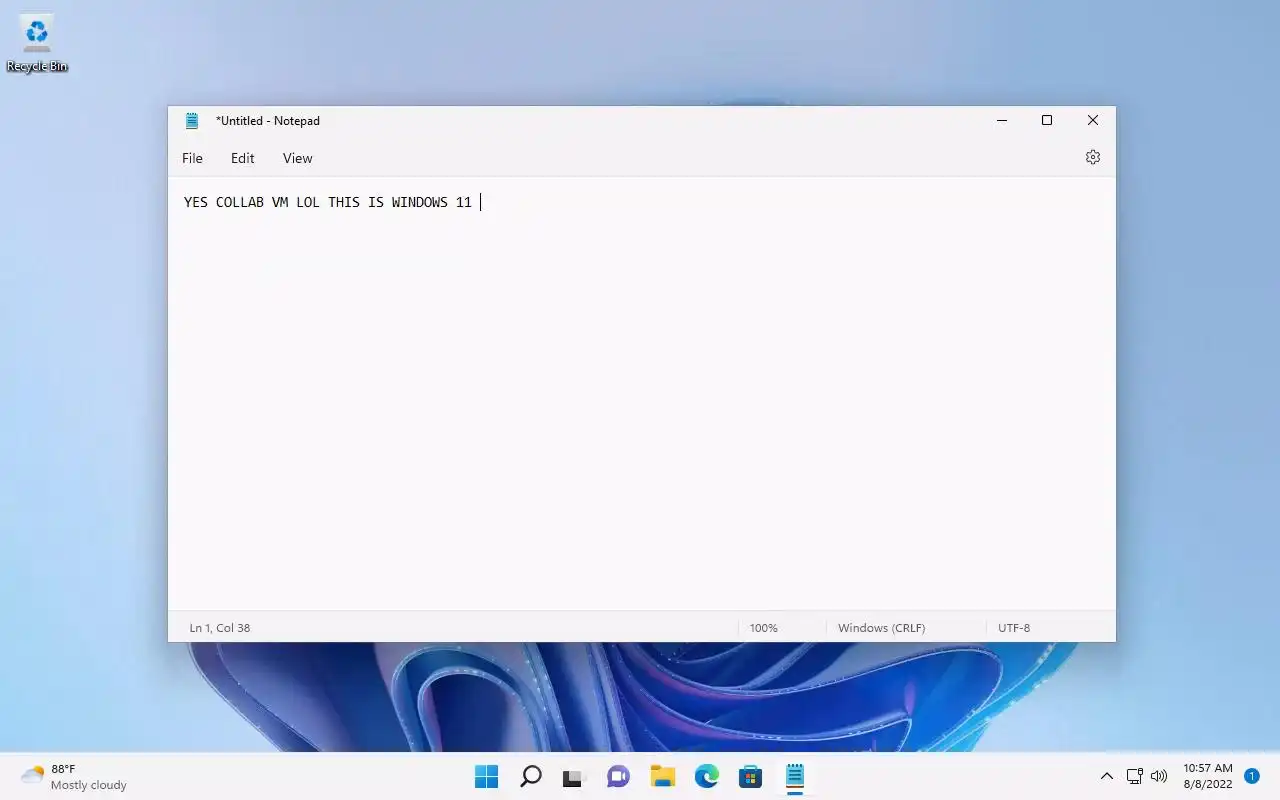1280x800 pixels.
Task: Click the Notepad app icon in title bar
Action: [192, 121]
